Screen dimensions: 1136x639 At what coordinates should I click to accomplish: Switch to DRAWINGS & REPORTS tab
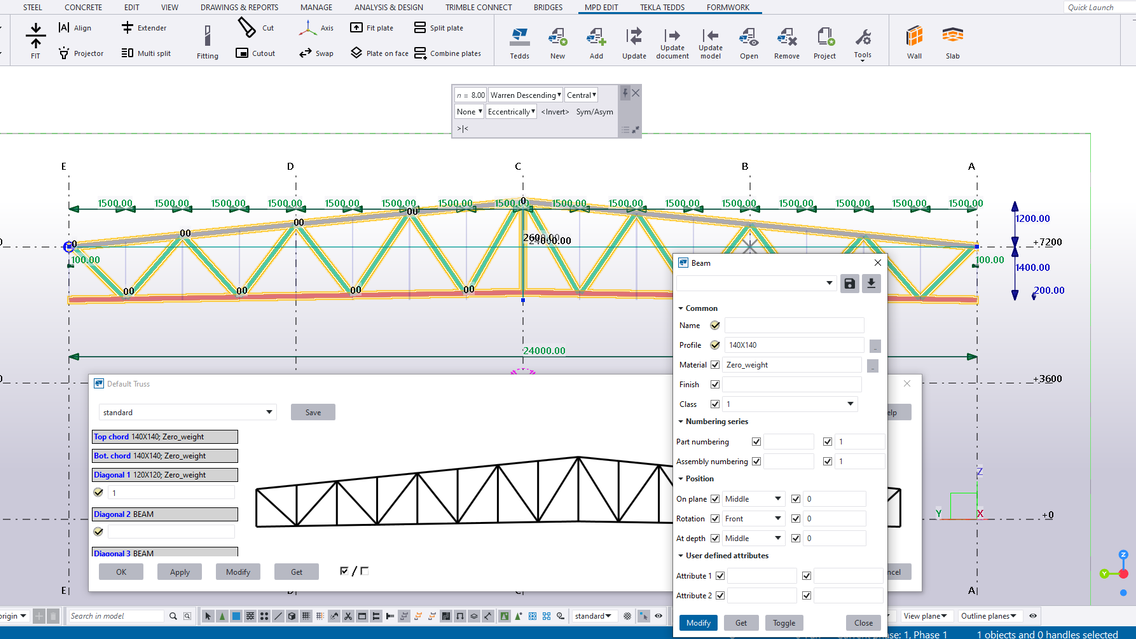click(x=239, y=7)
